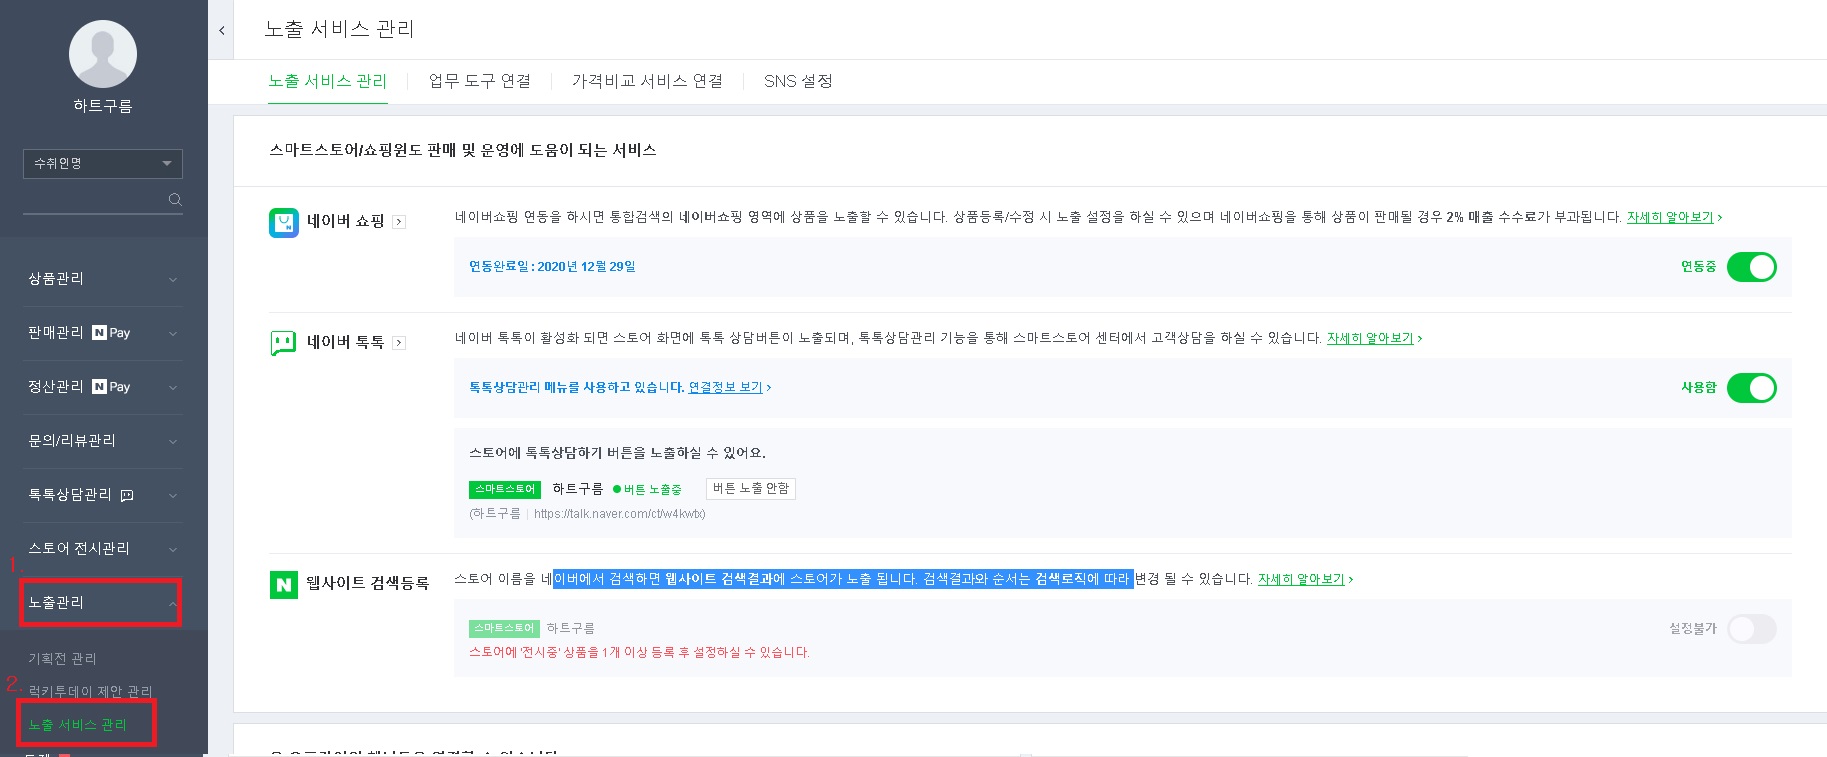Screen dimensions: 1827x757
Task: Expand the 문의/리뷰관리 menu
Action: tap(103, 441)
